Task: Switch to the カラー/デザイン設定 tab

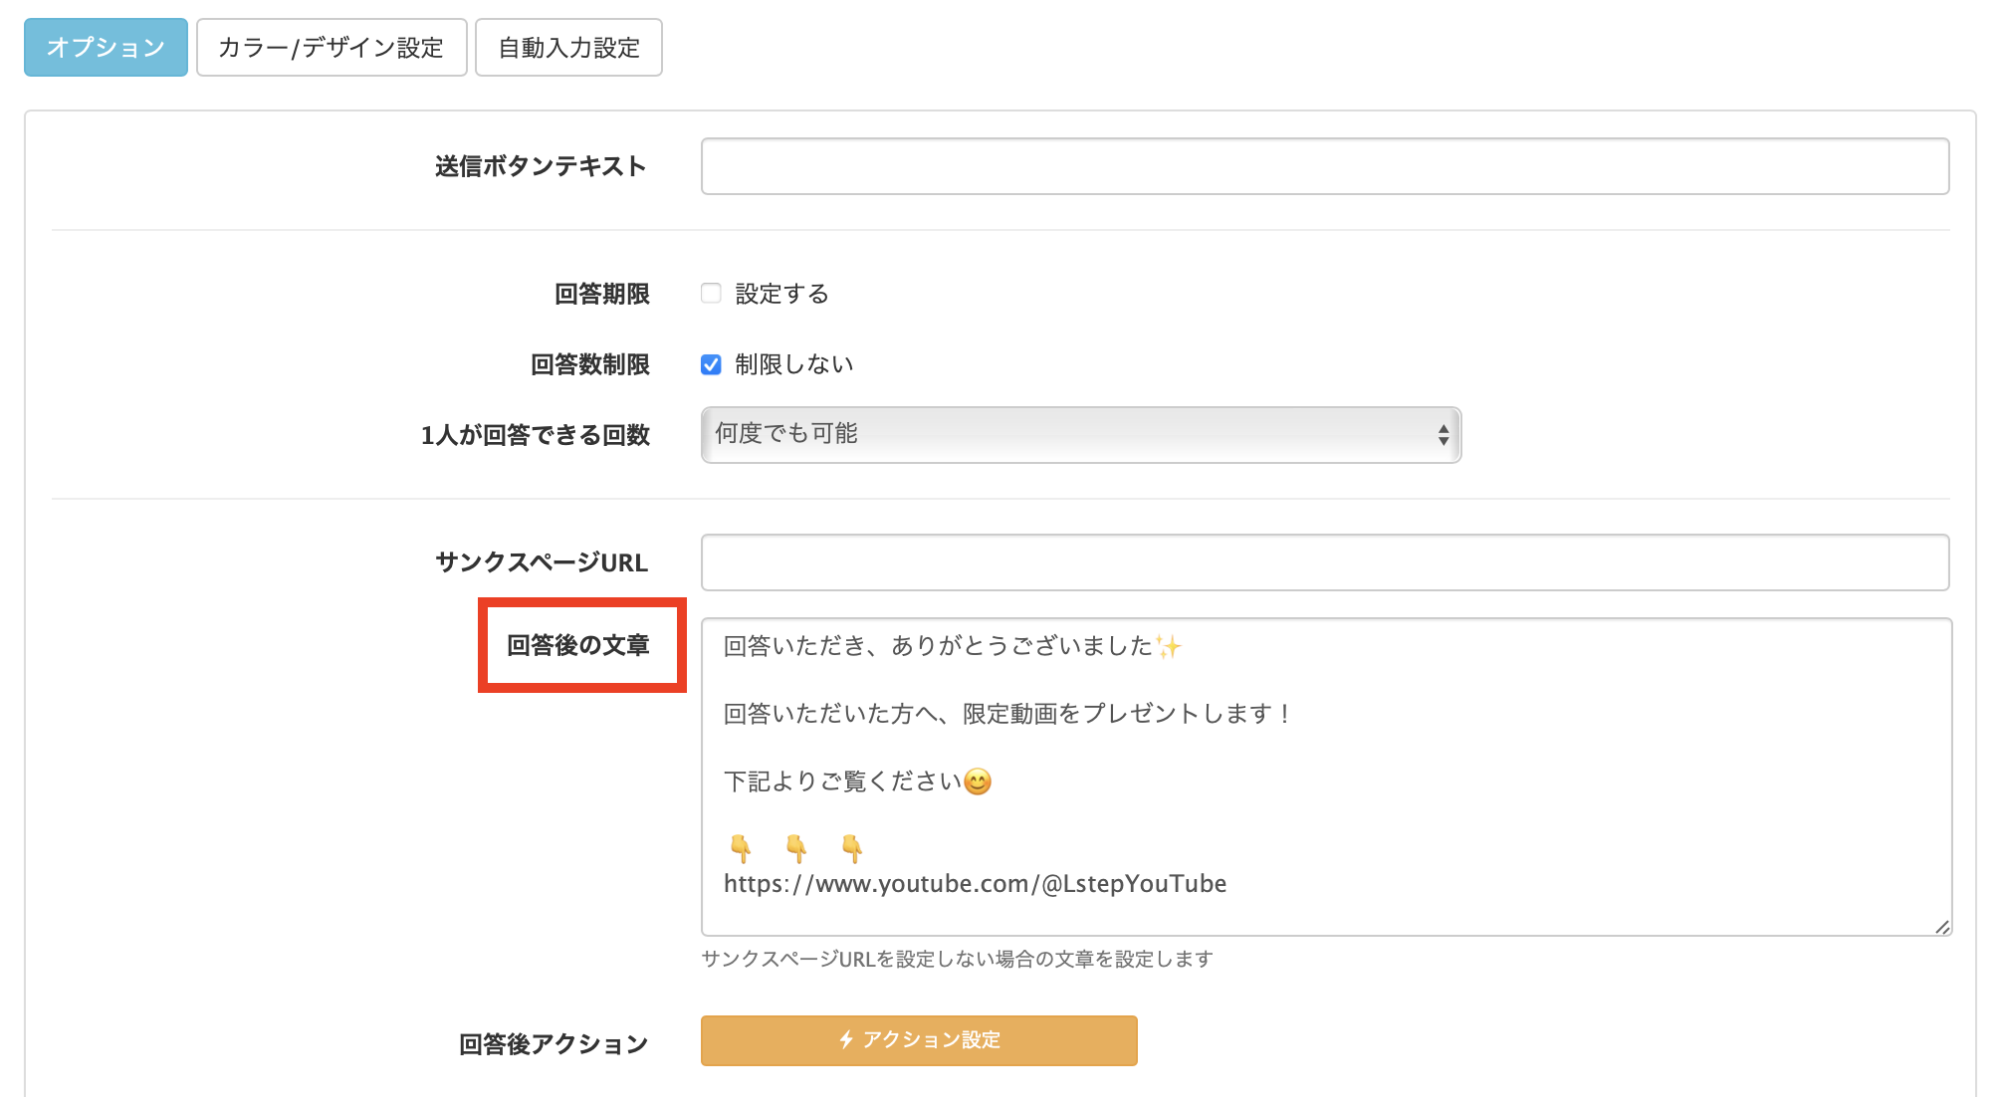Action: [331, 47]
